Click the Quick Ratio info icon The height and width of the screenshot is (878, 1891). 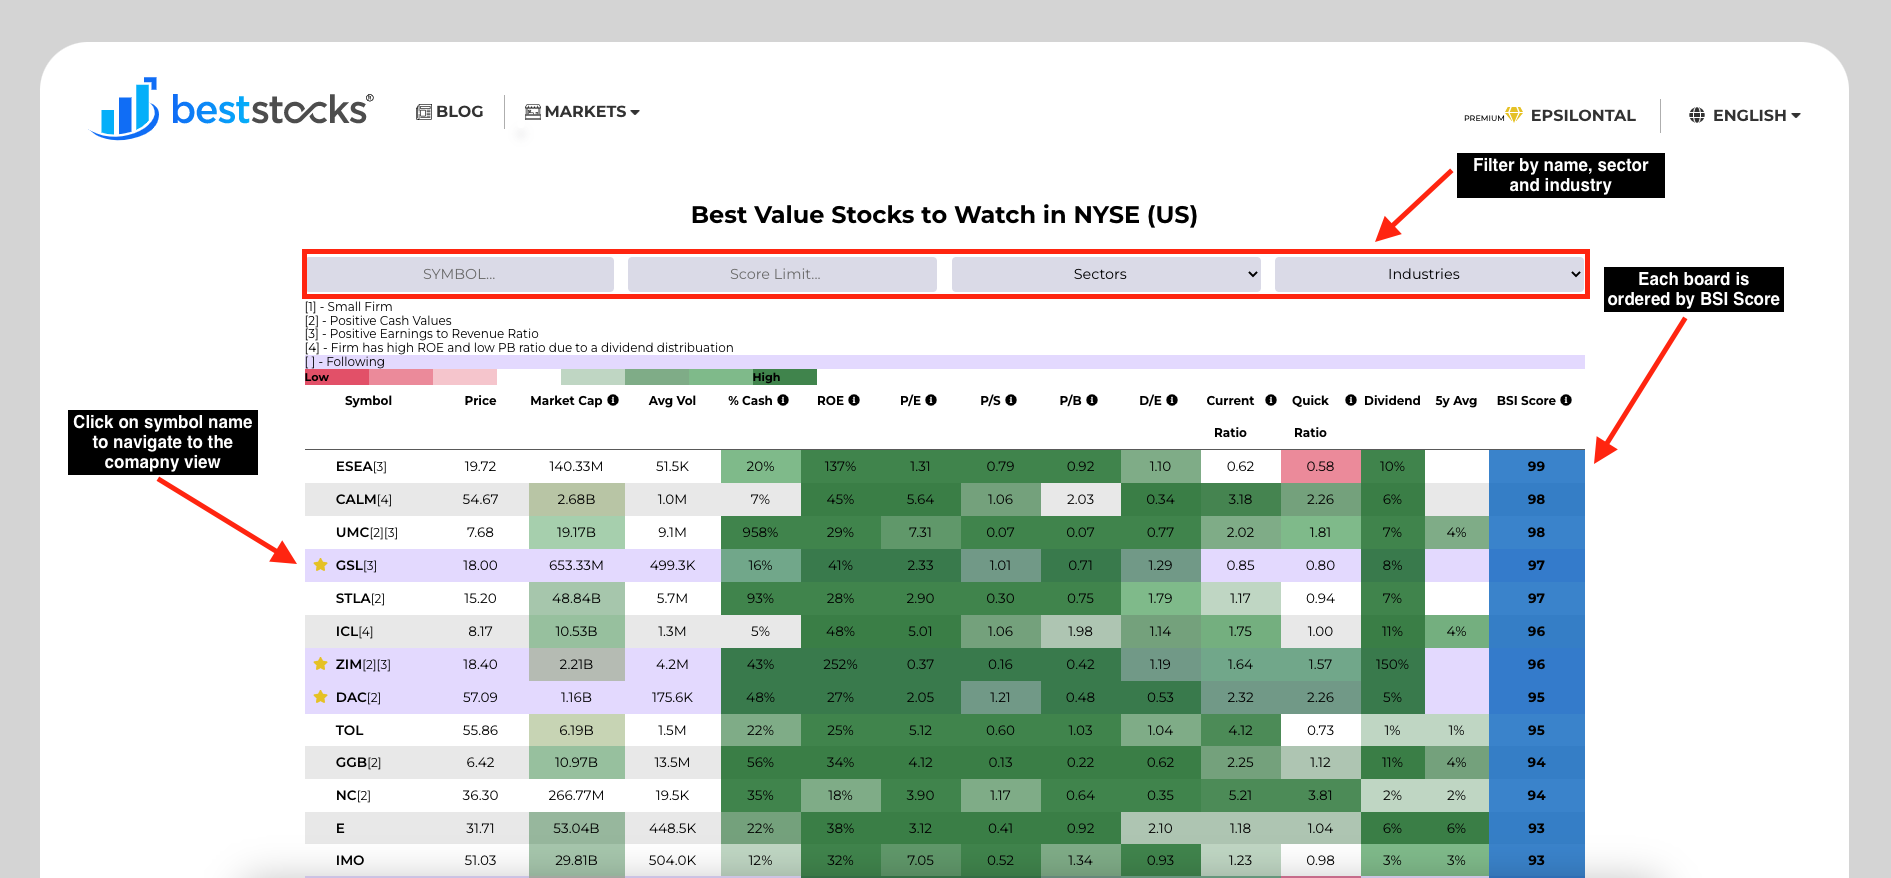(1351, 400)
